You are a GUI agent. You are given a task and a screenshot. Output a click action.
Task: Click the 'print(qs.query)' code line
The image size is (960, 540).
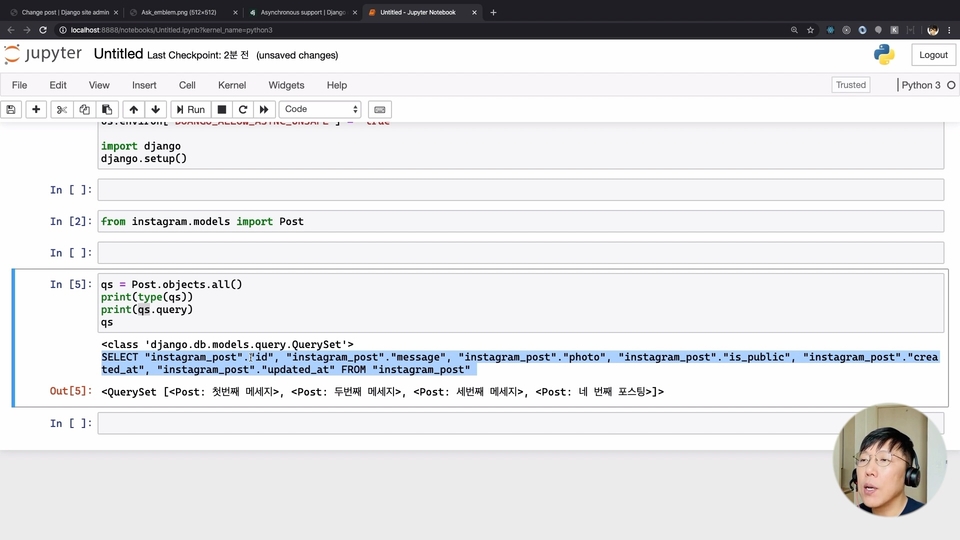coord(147,310)
